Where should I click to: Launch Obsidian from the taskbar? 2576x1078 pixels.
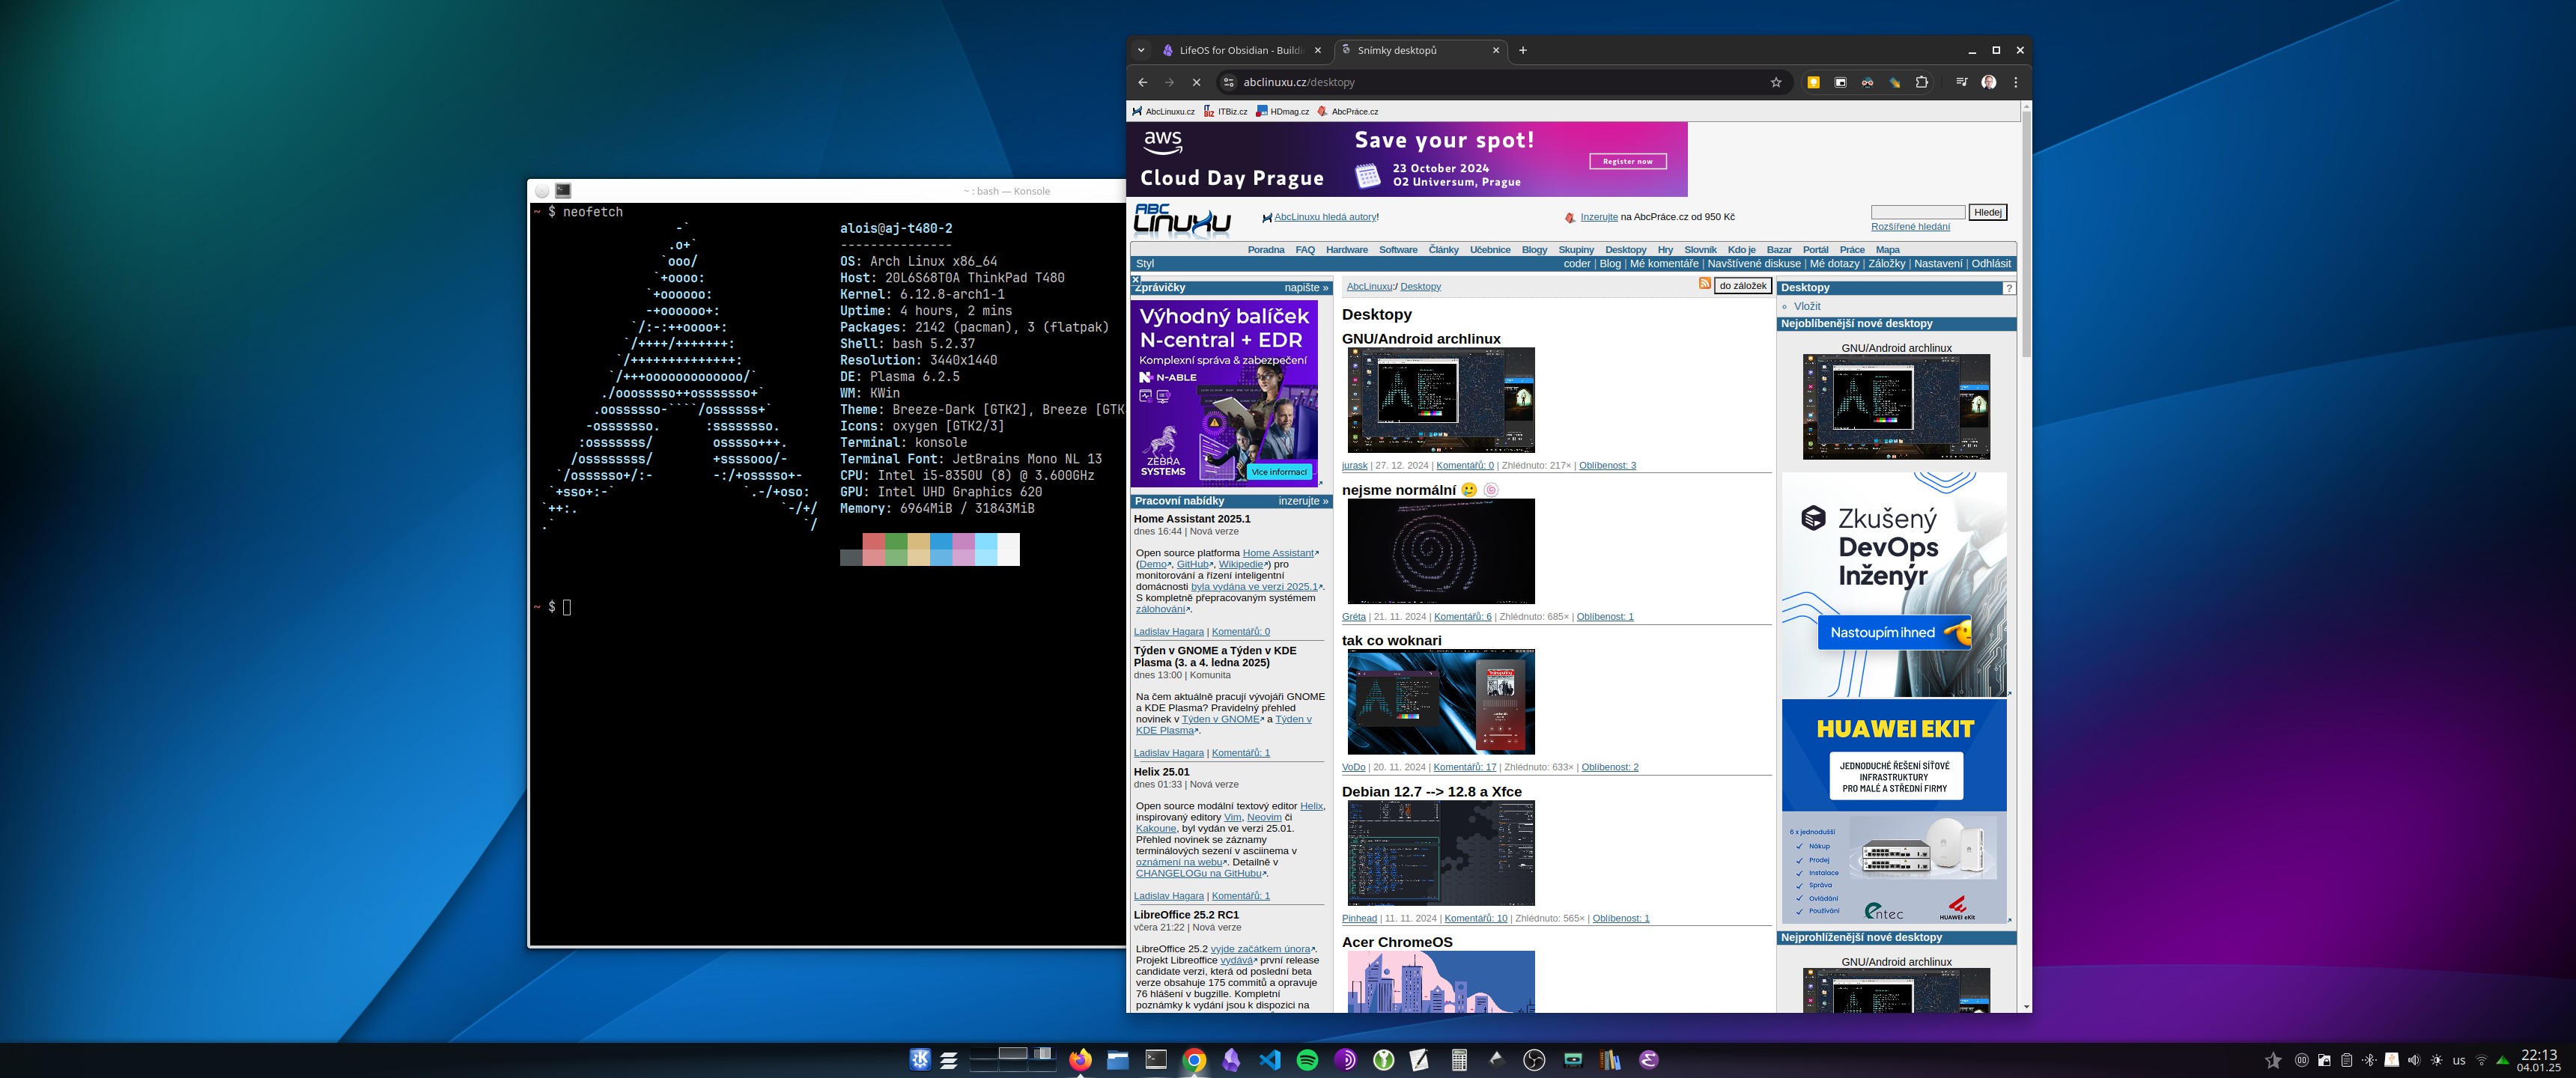pyautogui.click(x=1232, y=1060)
